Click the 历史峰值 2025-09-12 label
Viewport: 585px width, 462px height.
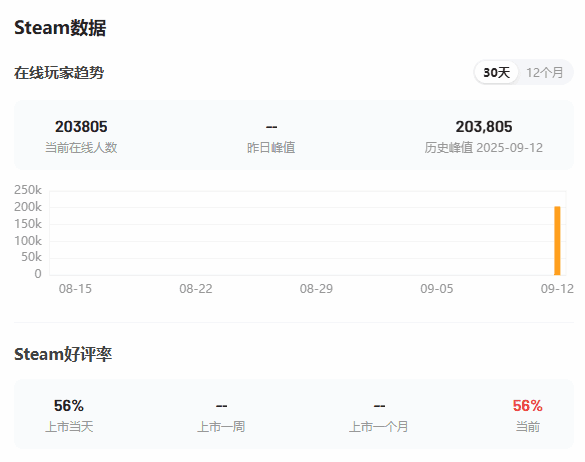[484, 148]
